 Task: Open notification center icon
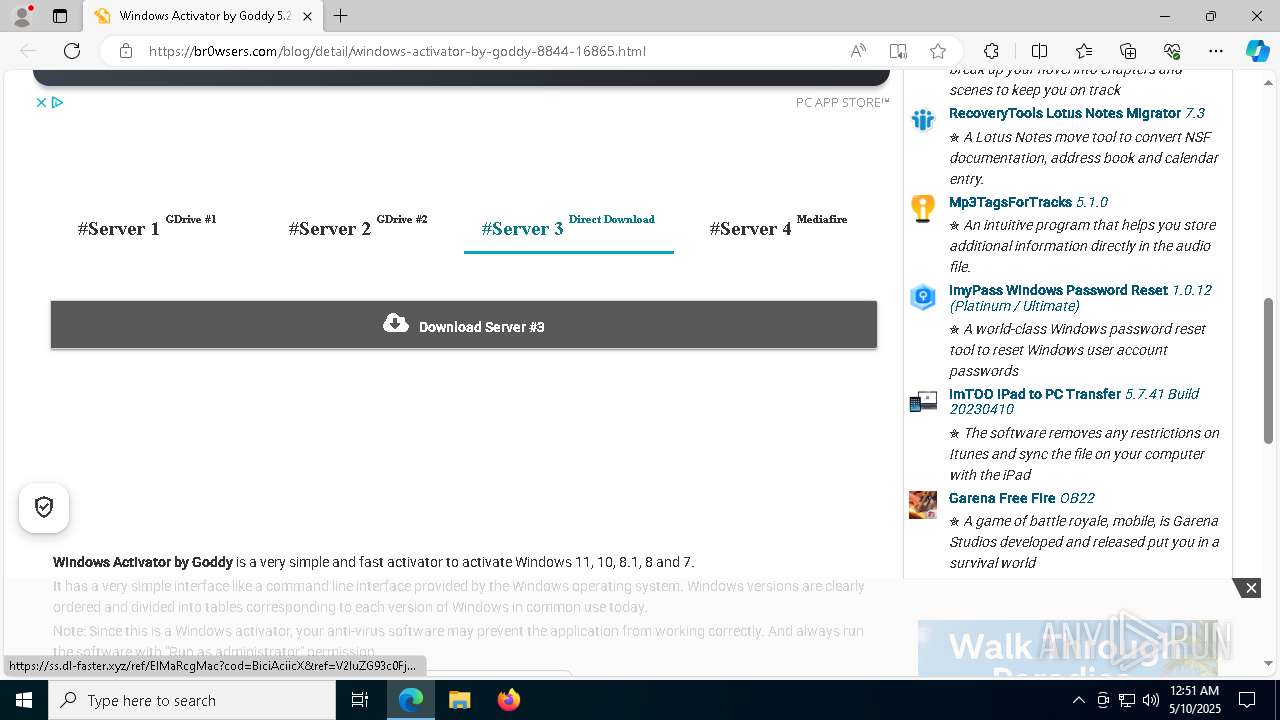[1247, 700]
